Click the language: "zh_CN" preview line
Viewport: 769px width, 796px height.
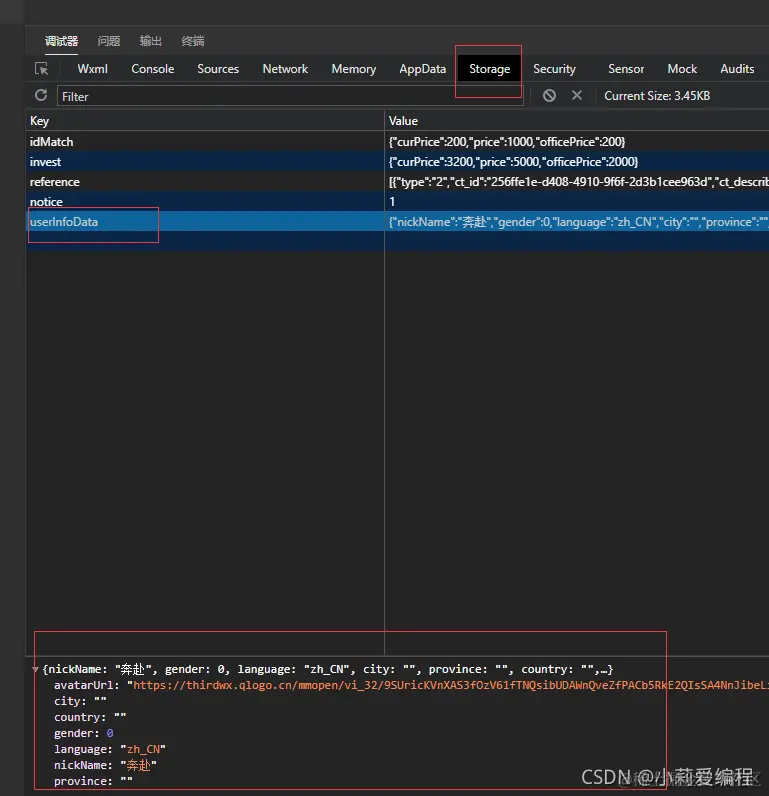tap(110, 749)
